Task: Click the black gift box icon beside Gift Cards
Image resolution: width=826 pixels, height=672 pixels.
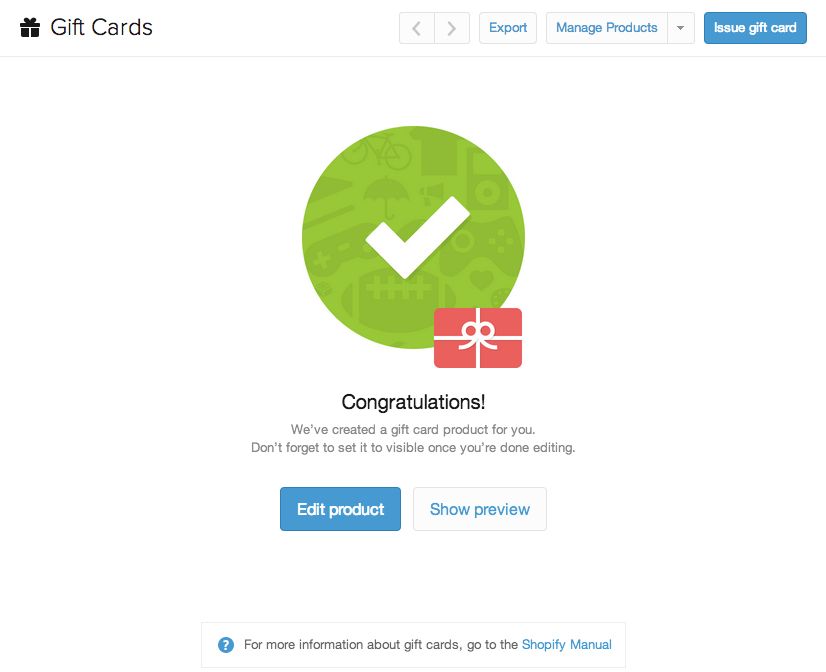Action: pyautogui.click(x=30, y=27)
